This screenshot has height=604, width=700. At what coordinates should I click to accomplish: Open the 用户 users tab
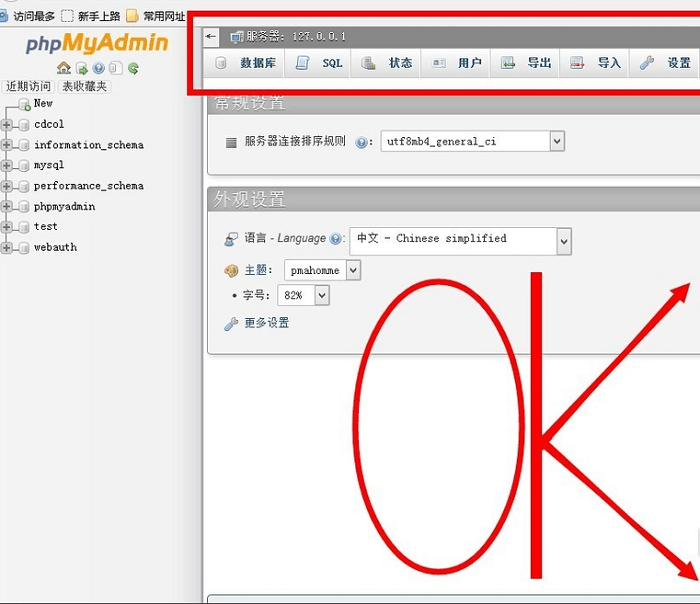point(456,63)
